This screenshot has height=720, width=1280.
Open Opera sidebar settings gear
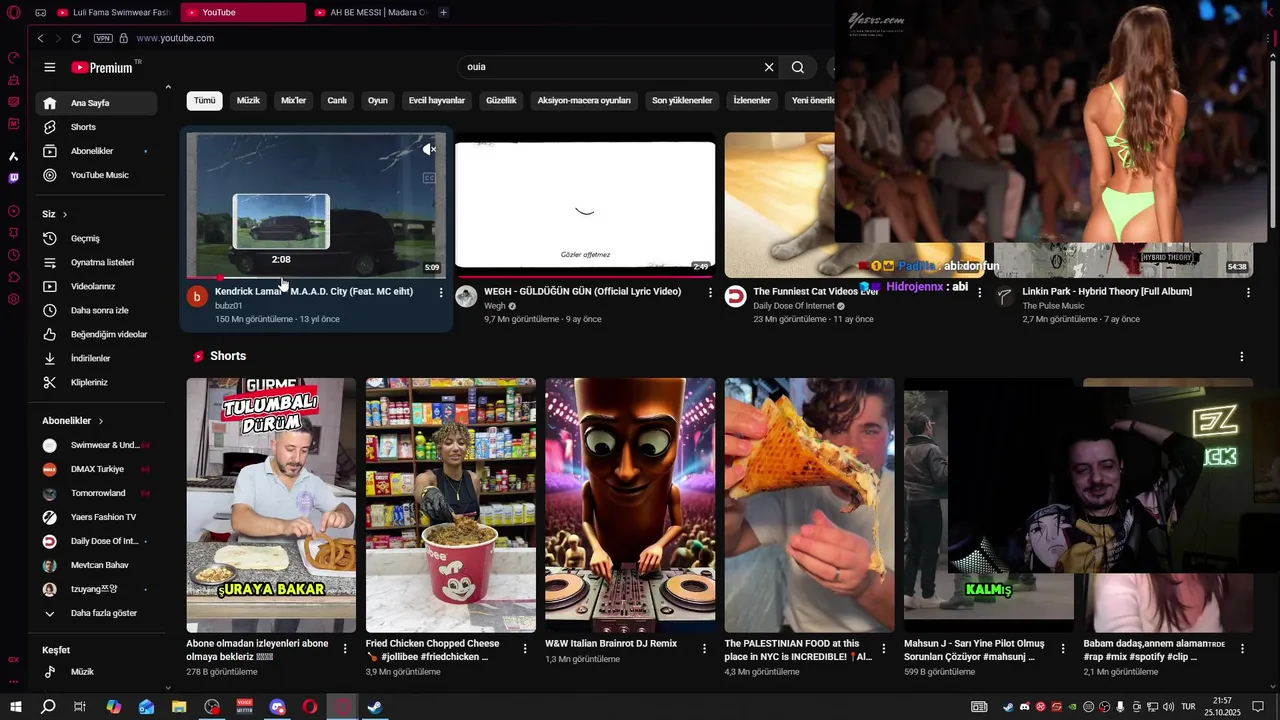(x=13, y=299)
